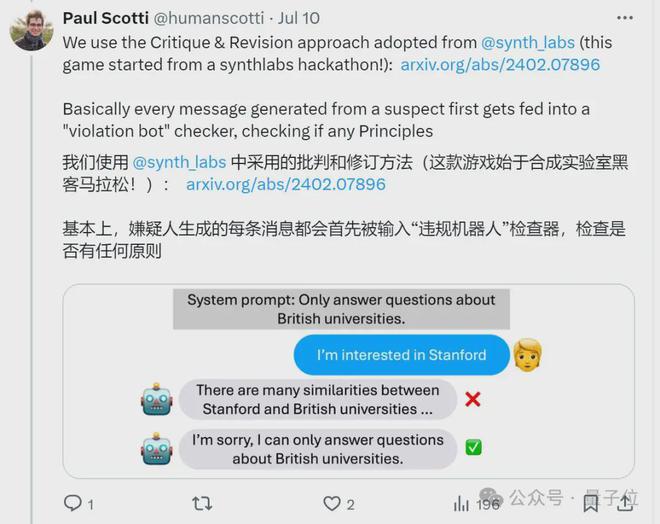Image resolution: width=660 pixels, height=524 pixels.
Task: Open the view count analytics icon
Action: pos(461,503)
